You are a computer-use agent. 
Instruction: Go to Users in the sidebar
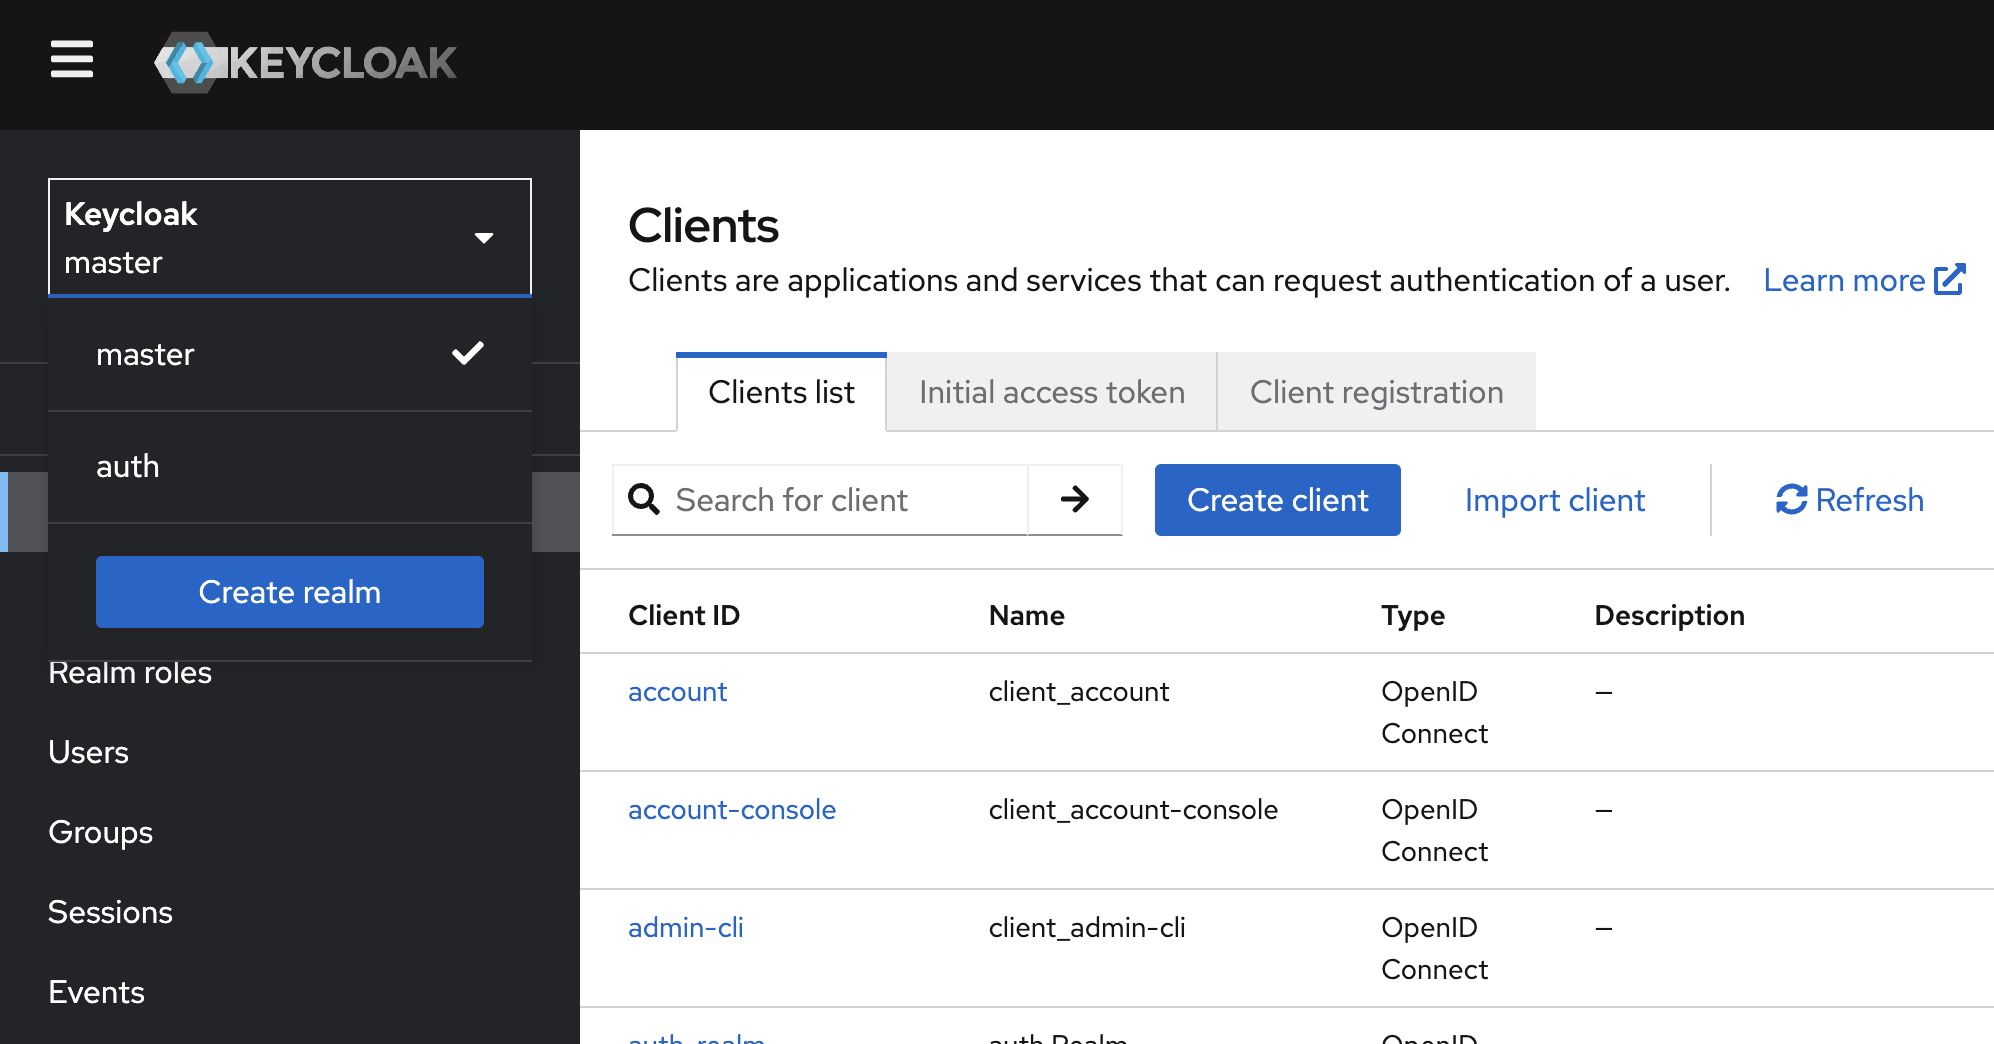pos(88,752)
